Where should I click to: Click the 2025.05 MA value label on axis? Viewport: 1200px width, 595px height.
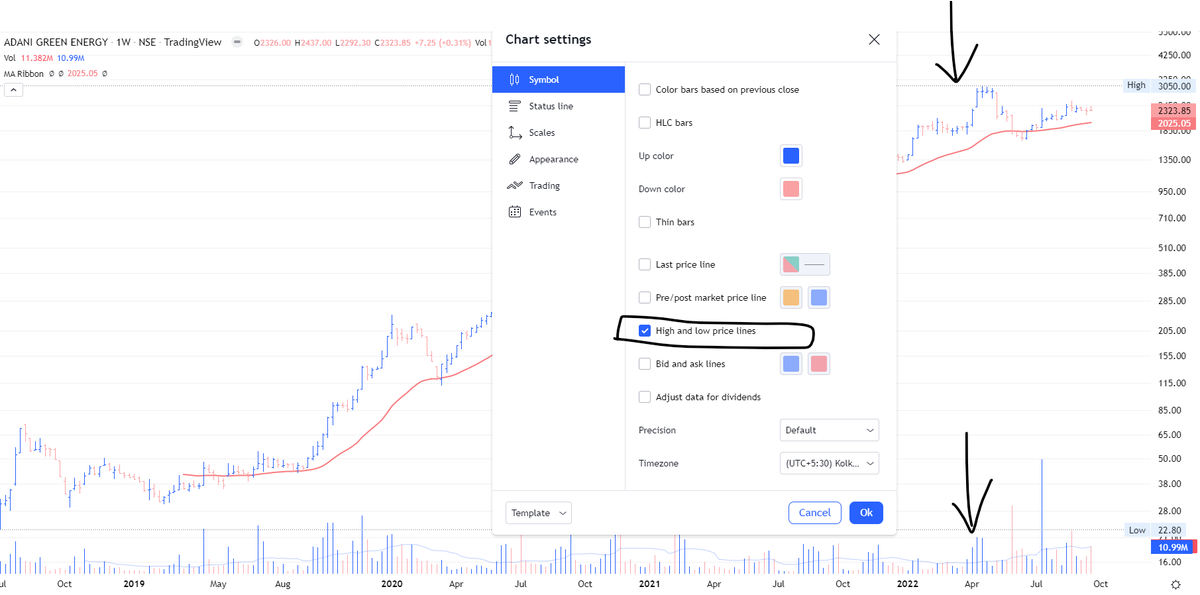[1173, 124]
